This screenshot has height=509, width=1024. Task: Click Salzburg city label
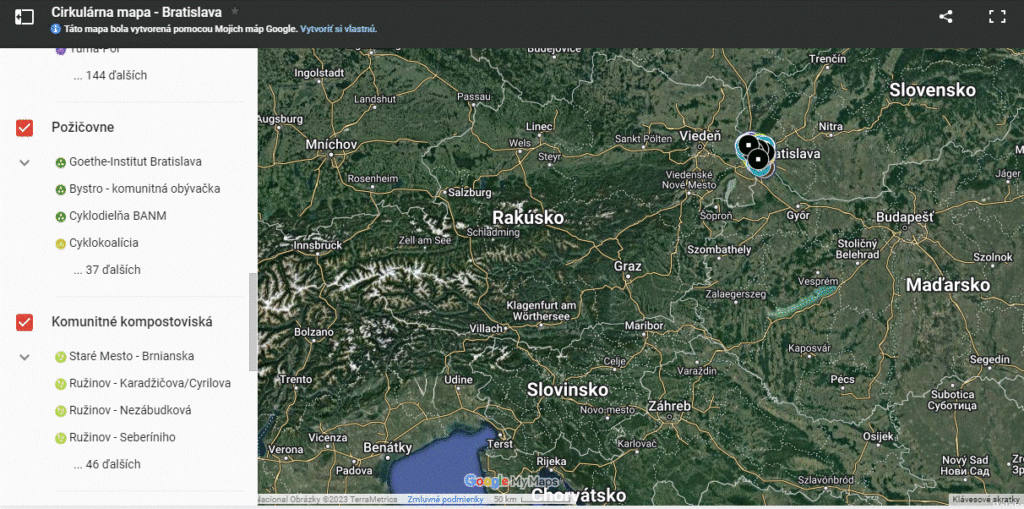(x=470, y=193)
